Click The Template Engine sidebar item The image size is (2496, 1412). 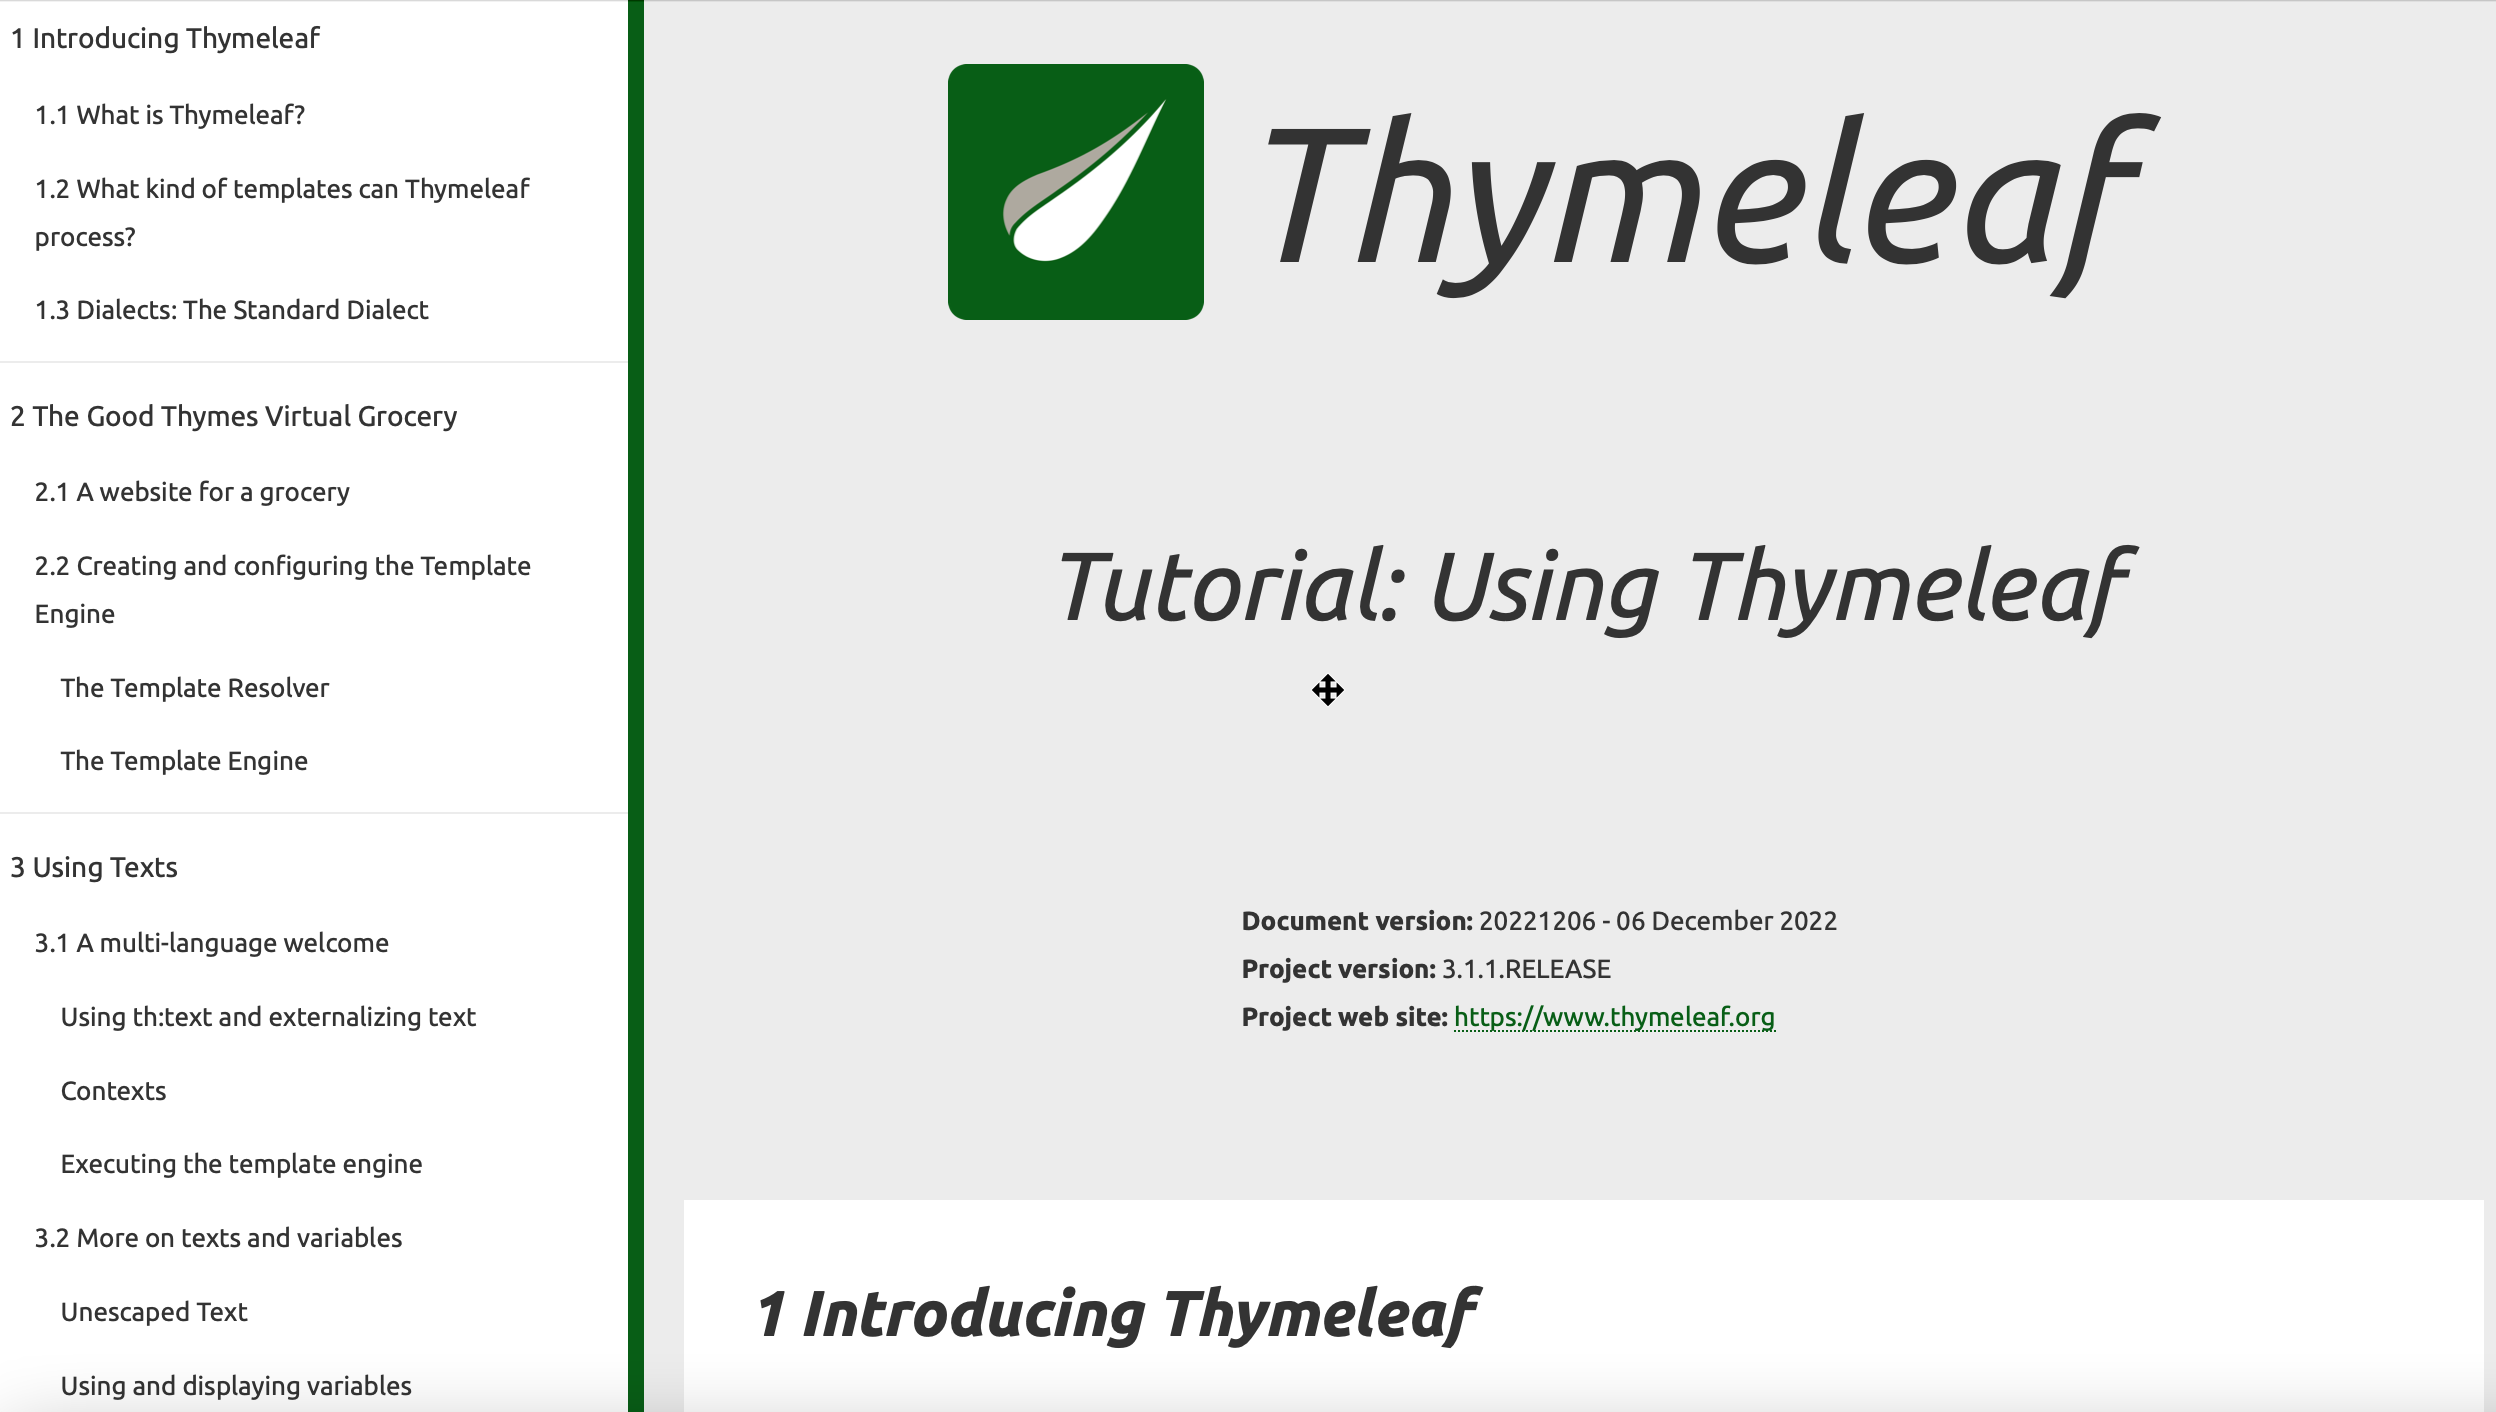(183, 761)
